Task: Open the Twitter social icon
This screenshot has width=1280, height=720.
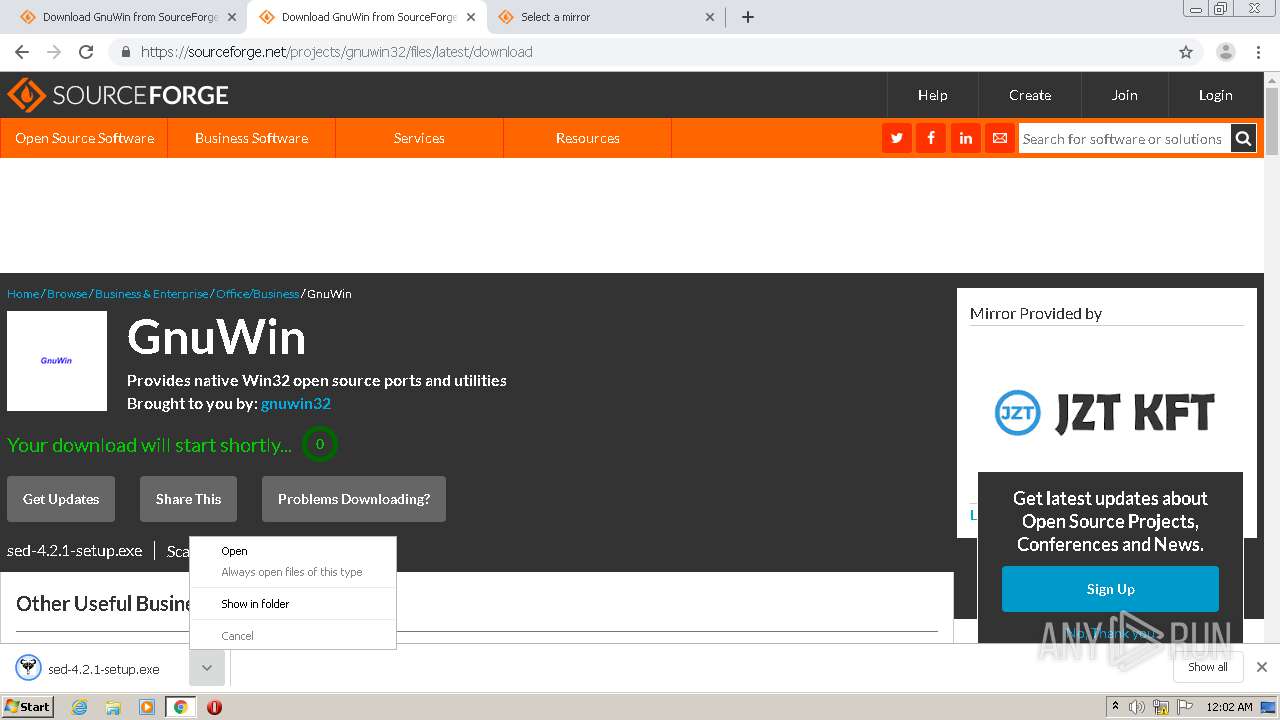Action: point(897,138)
